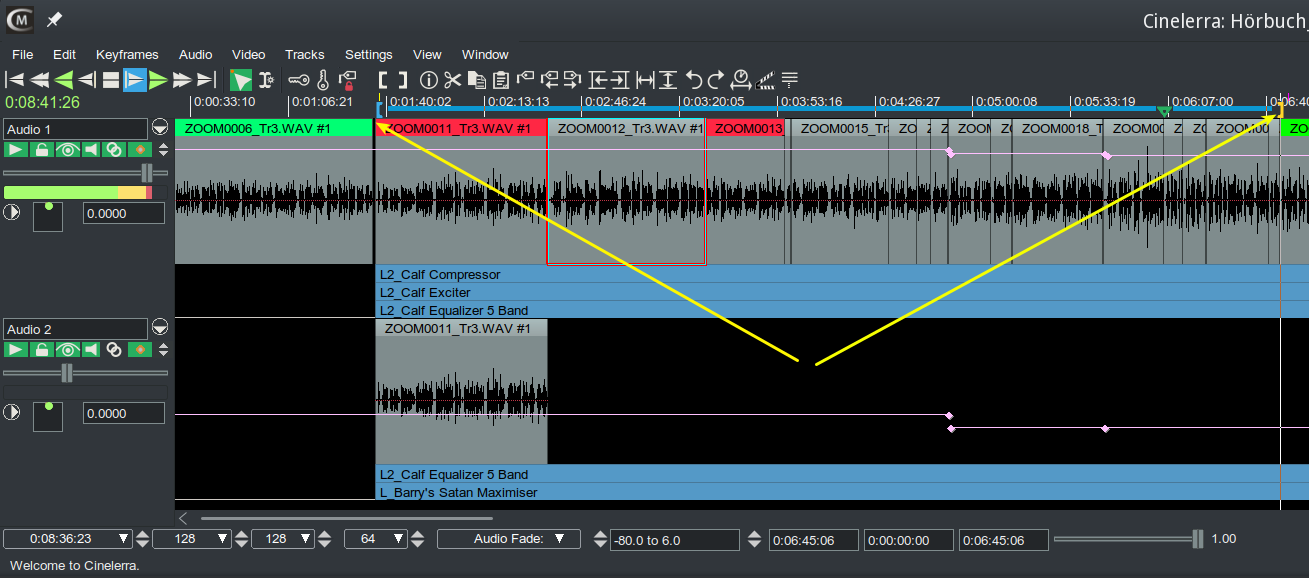Click the Audio 1 volume fader slider
This screenshot has width=1309, height=578.
click(147, 173)
